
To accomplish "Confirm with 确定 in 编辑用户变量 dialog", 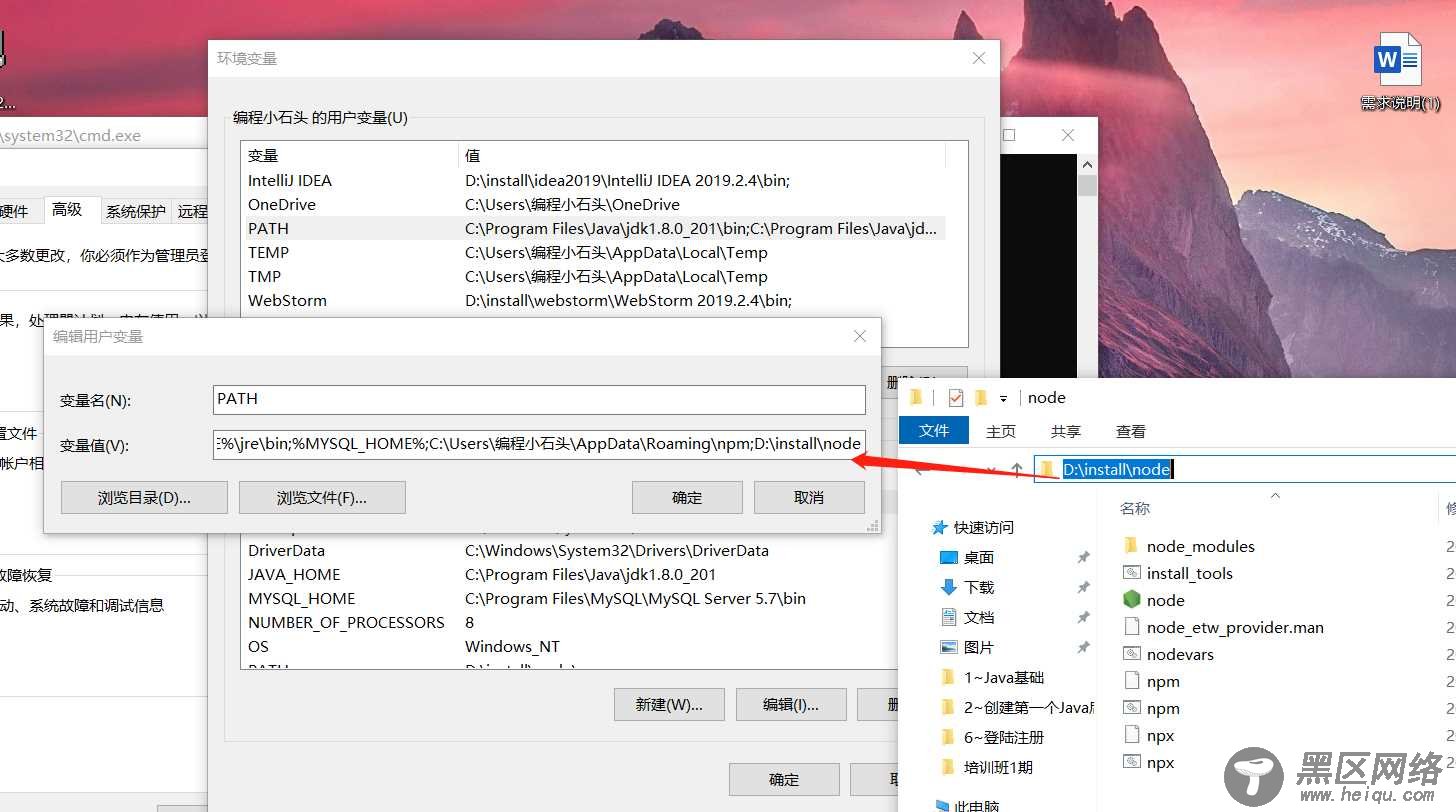I will 687,497.
